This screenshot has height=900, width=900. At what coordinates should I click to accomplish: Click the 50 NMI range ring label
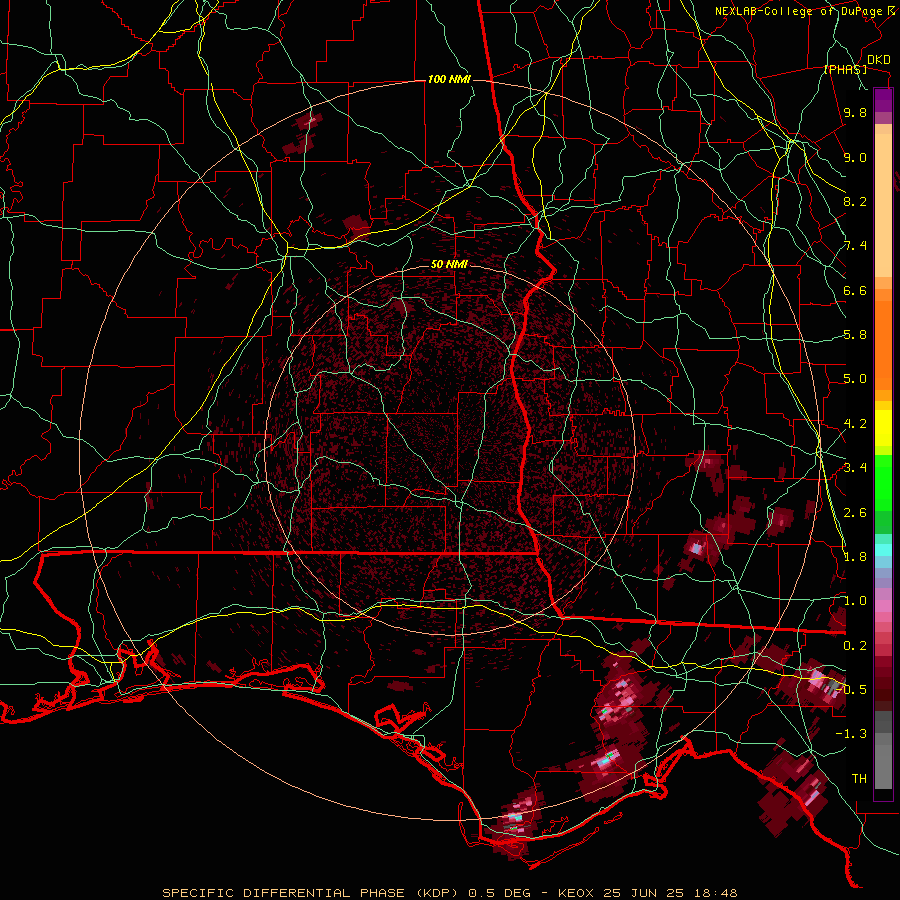pos(449,265)
